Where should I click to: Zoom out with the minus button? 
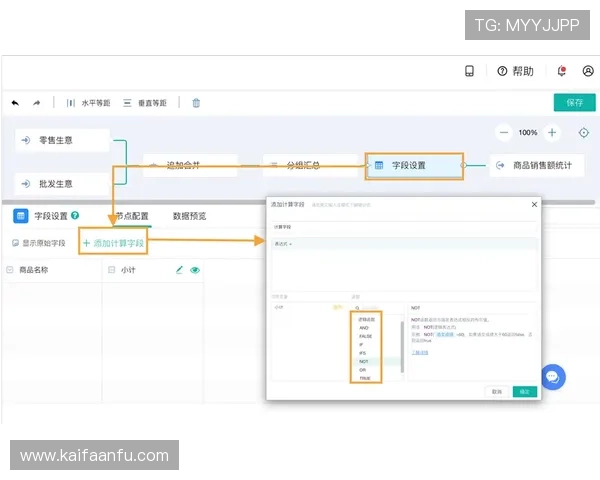[x=504, y=133]
